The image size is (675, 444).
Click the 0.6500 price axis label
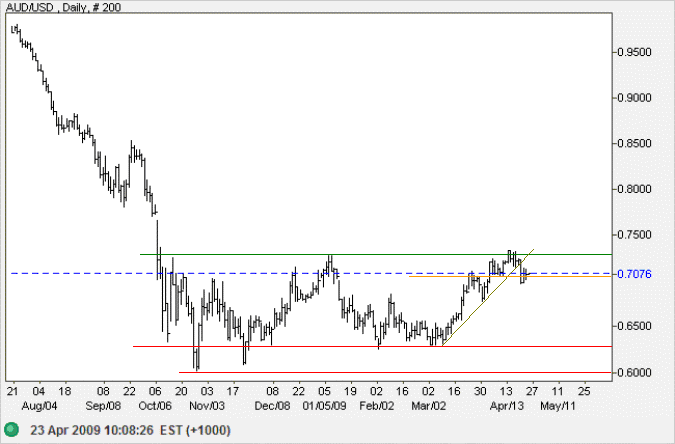(634, 326)
